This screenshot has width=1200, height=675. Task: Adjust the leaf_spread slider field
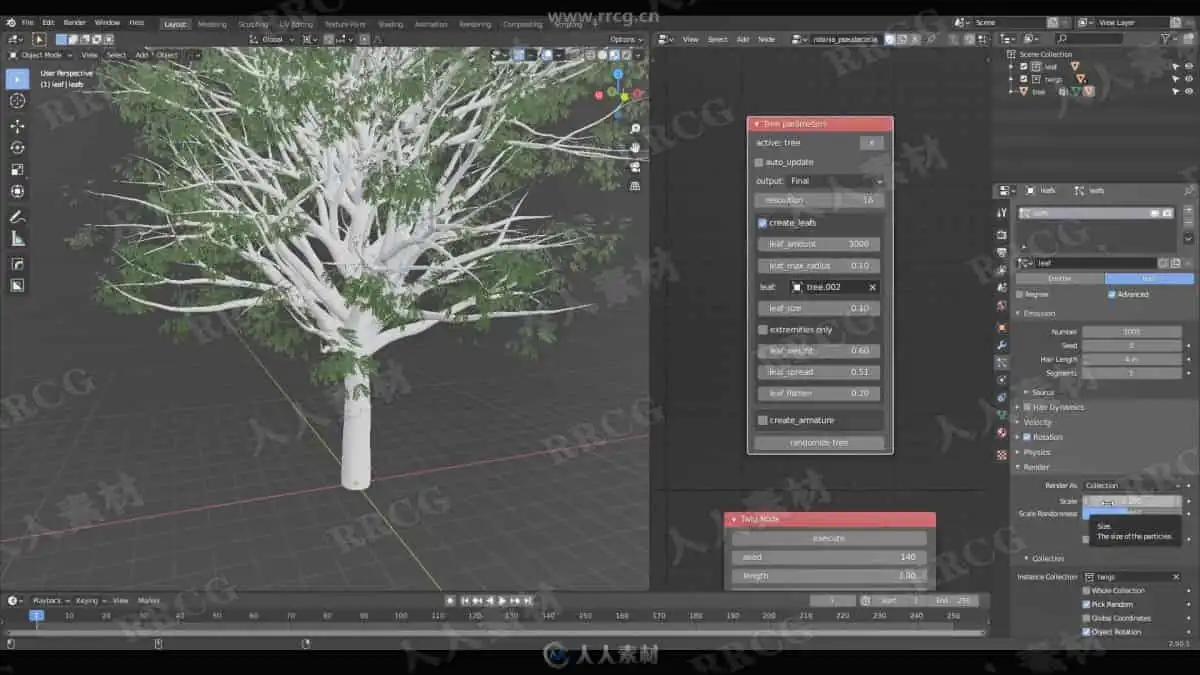tap(819, 372)
